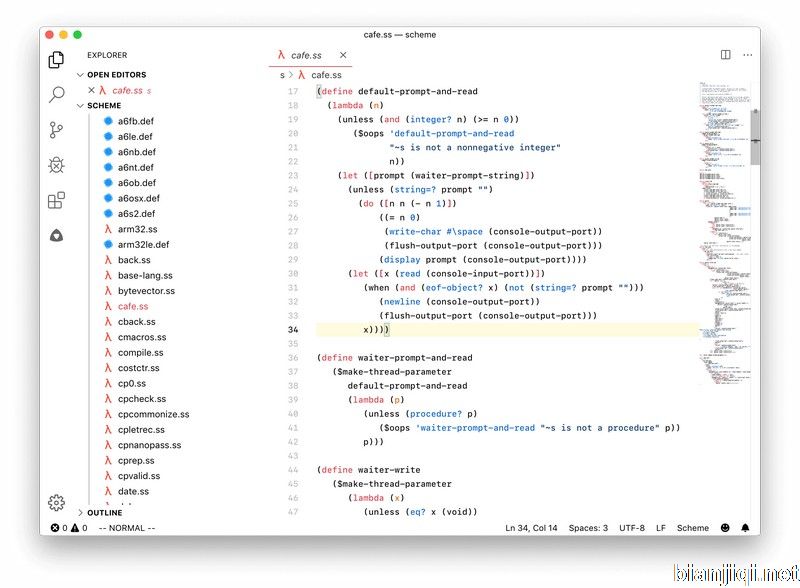Image resolution: width=800 pixels, height=588 pixels.
Task: Open cpletrec.ss in the file tree
Action: (x=141, y=430)
